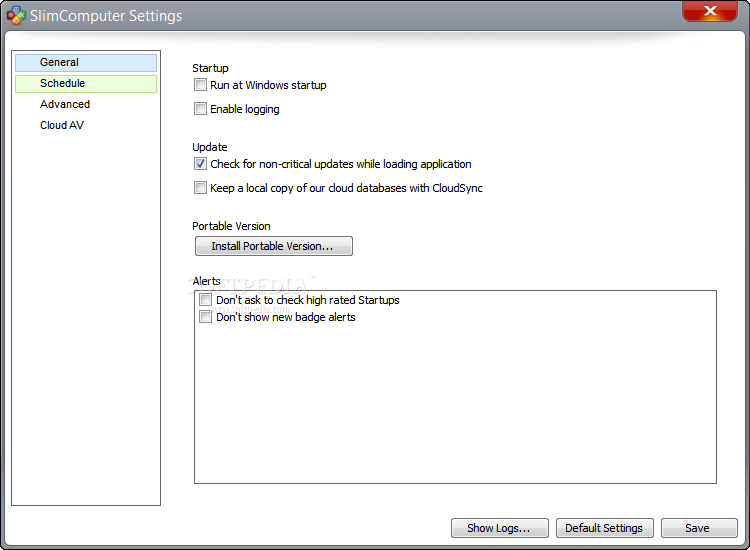Close the SlimComputer Settings window
This screenshot has height=550, width=750.
[x=710, y=11]
